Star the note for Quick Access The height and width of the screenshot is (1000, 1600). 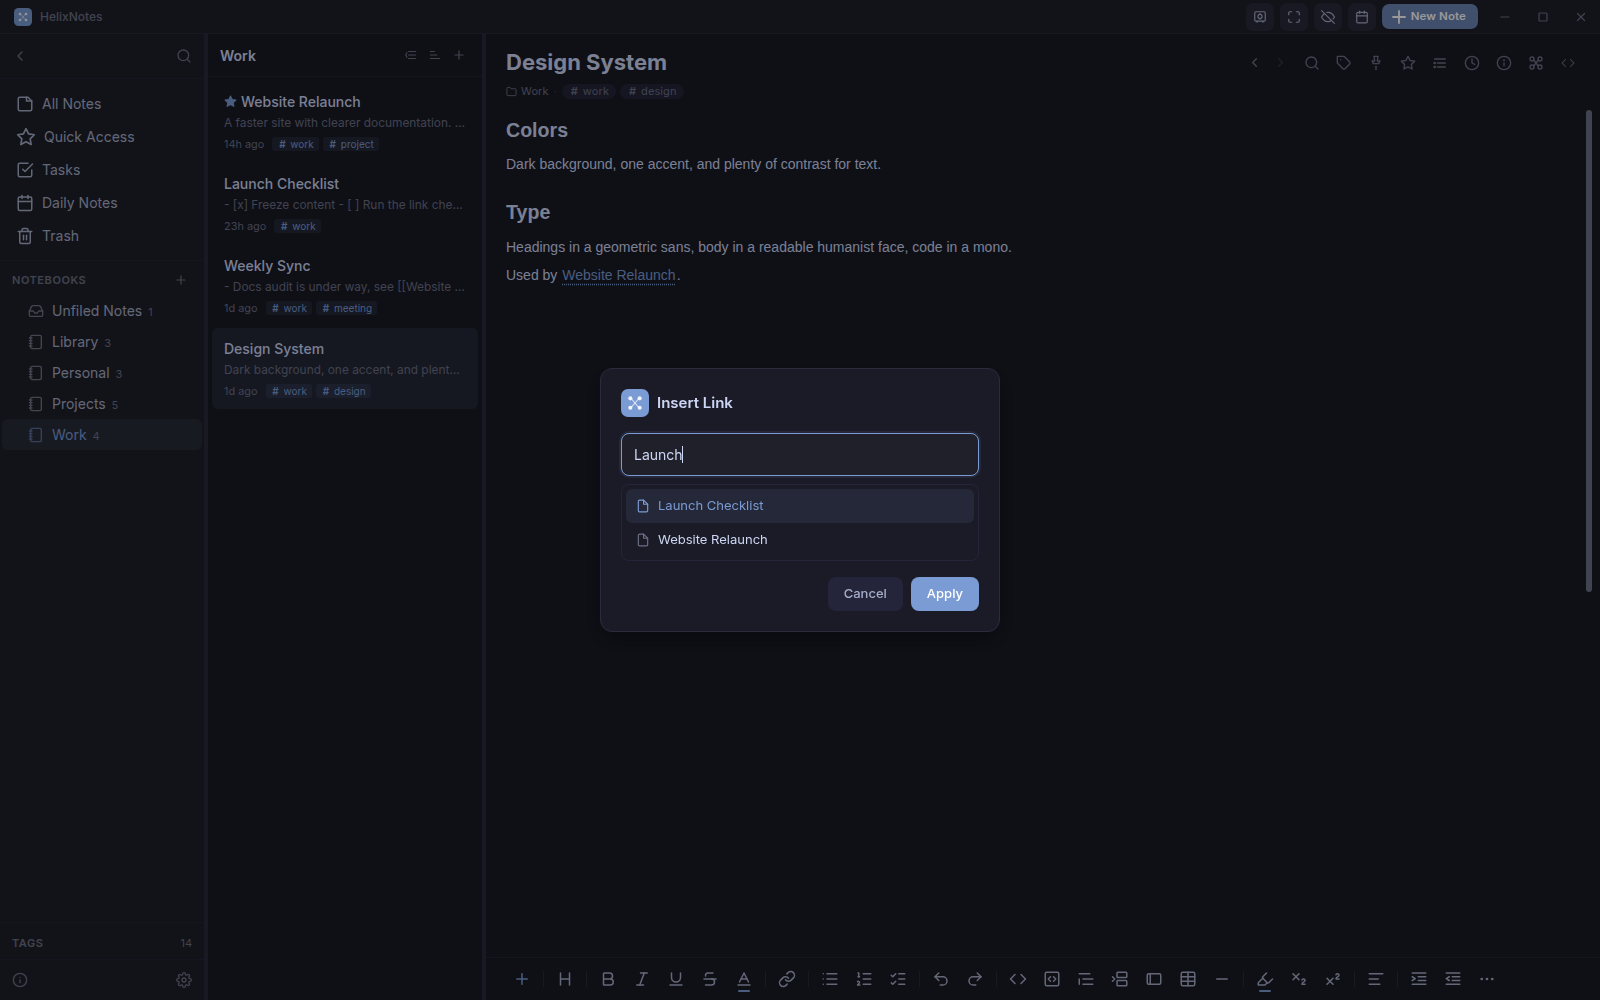tap(1408, 63)
